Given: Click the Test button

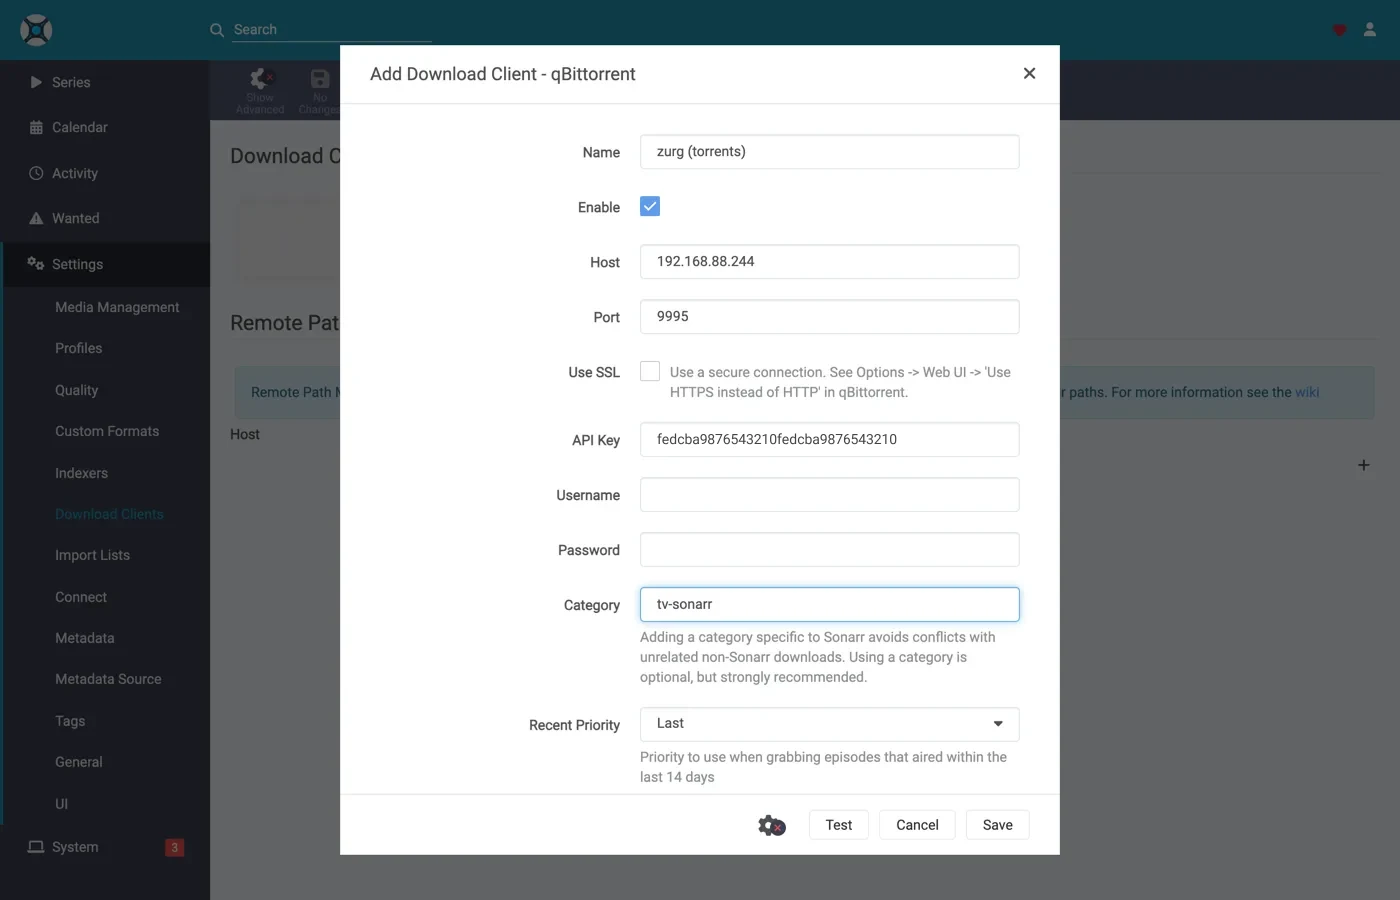Looking at the screenshot, I should [839, 825].
